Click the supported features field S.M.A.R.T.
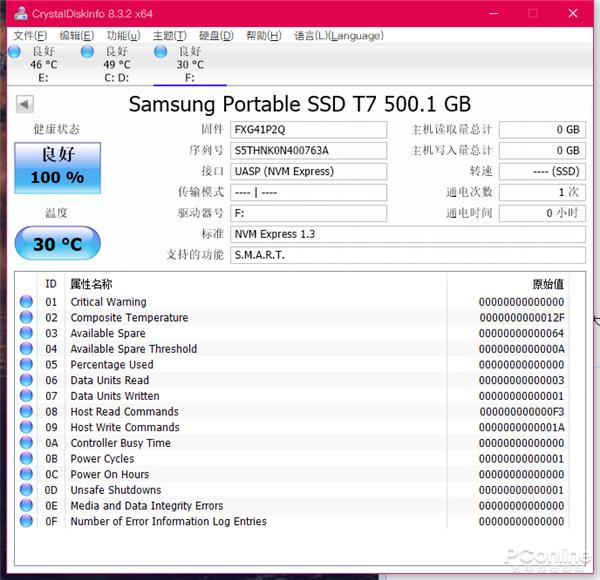 click(408, 255)
